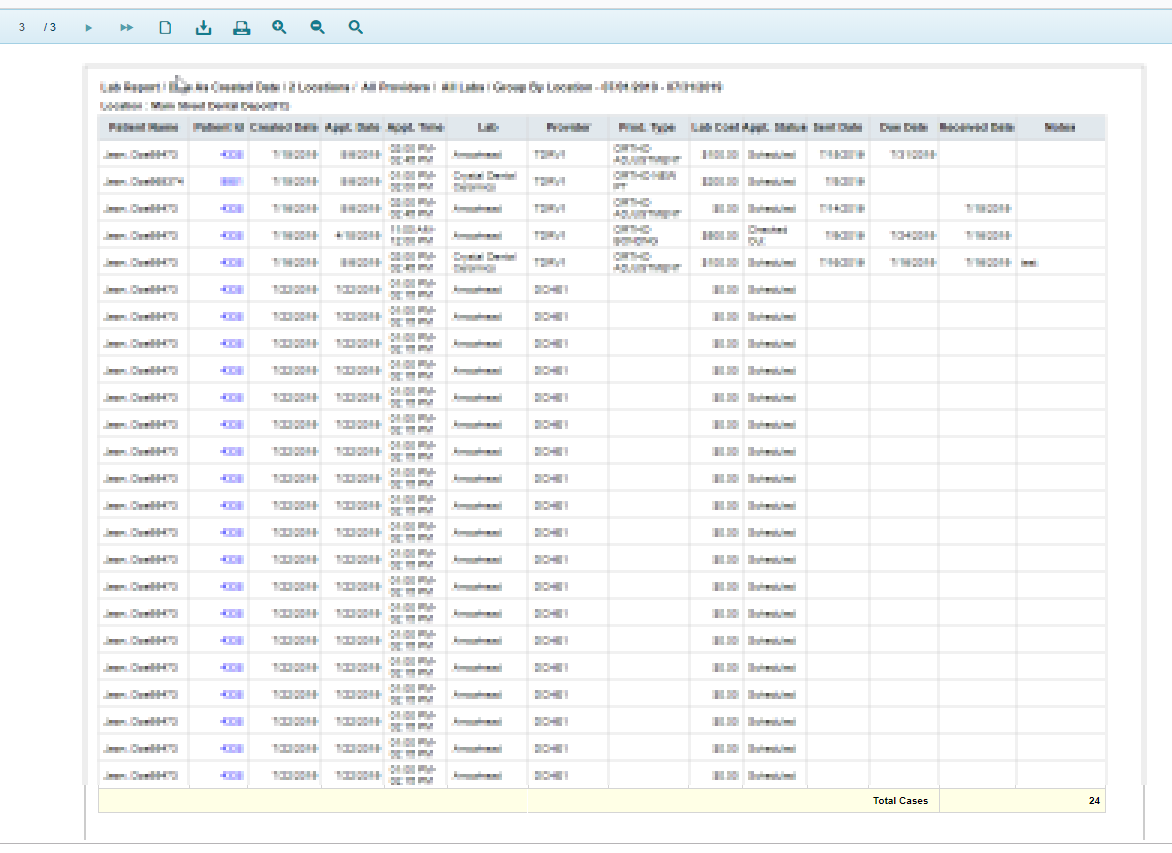This screenshot has width=1172, height=853.
Task: Click the Notes column header
Action: pos(1060,128)
